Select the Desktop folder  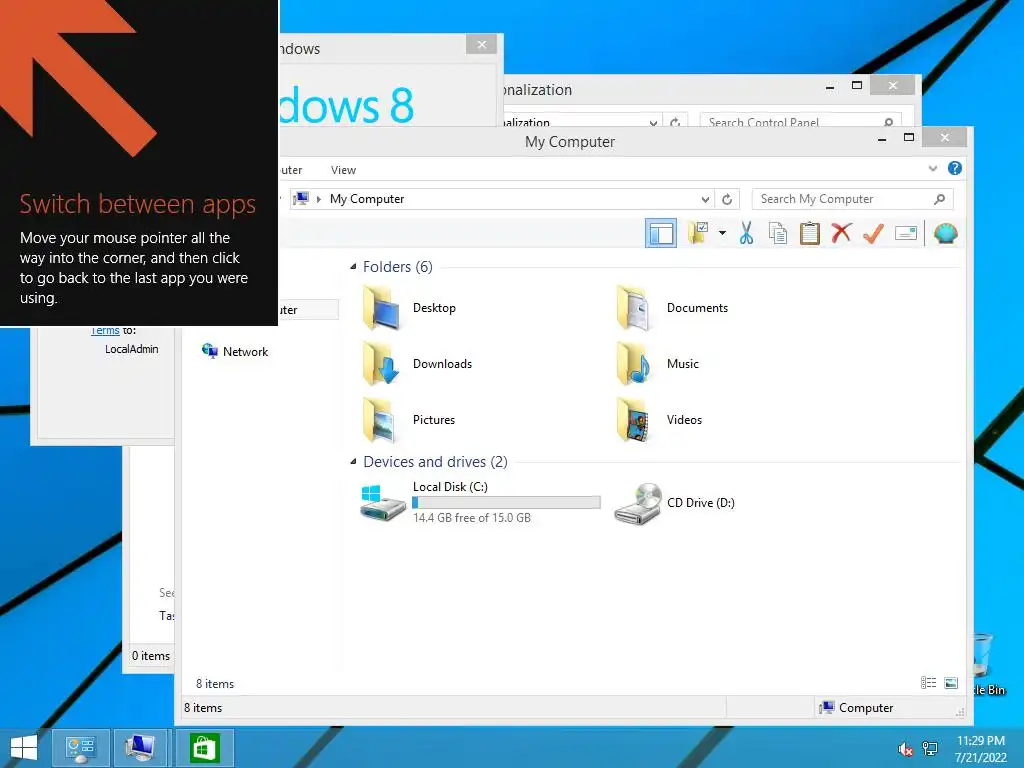(410, 308)
